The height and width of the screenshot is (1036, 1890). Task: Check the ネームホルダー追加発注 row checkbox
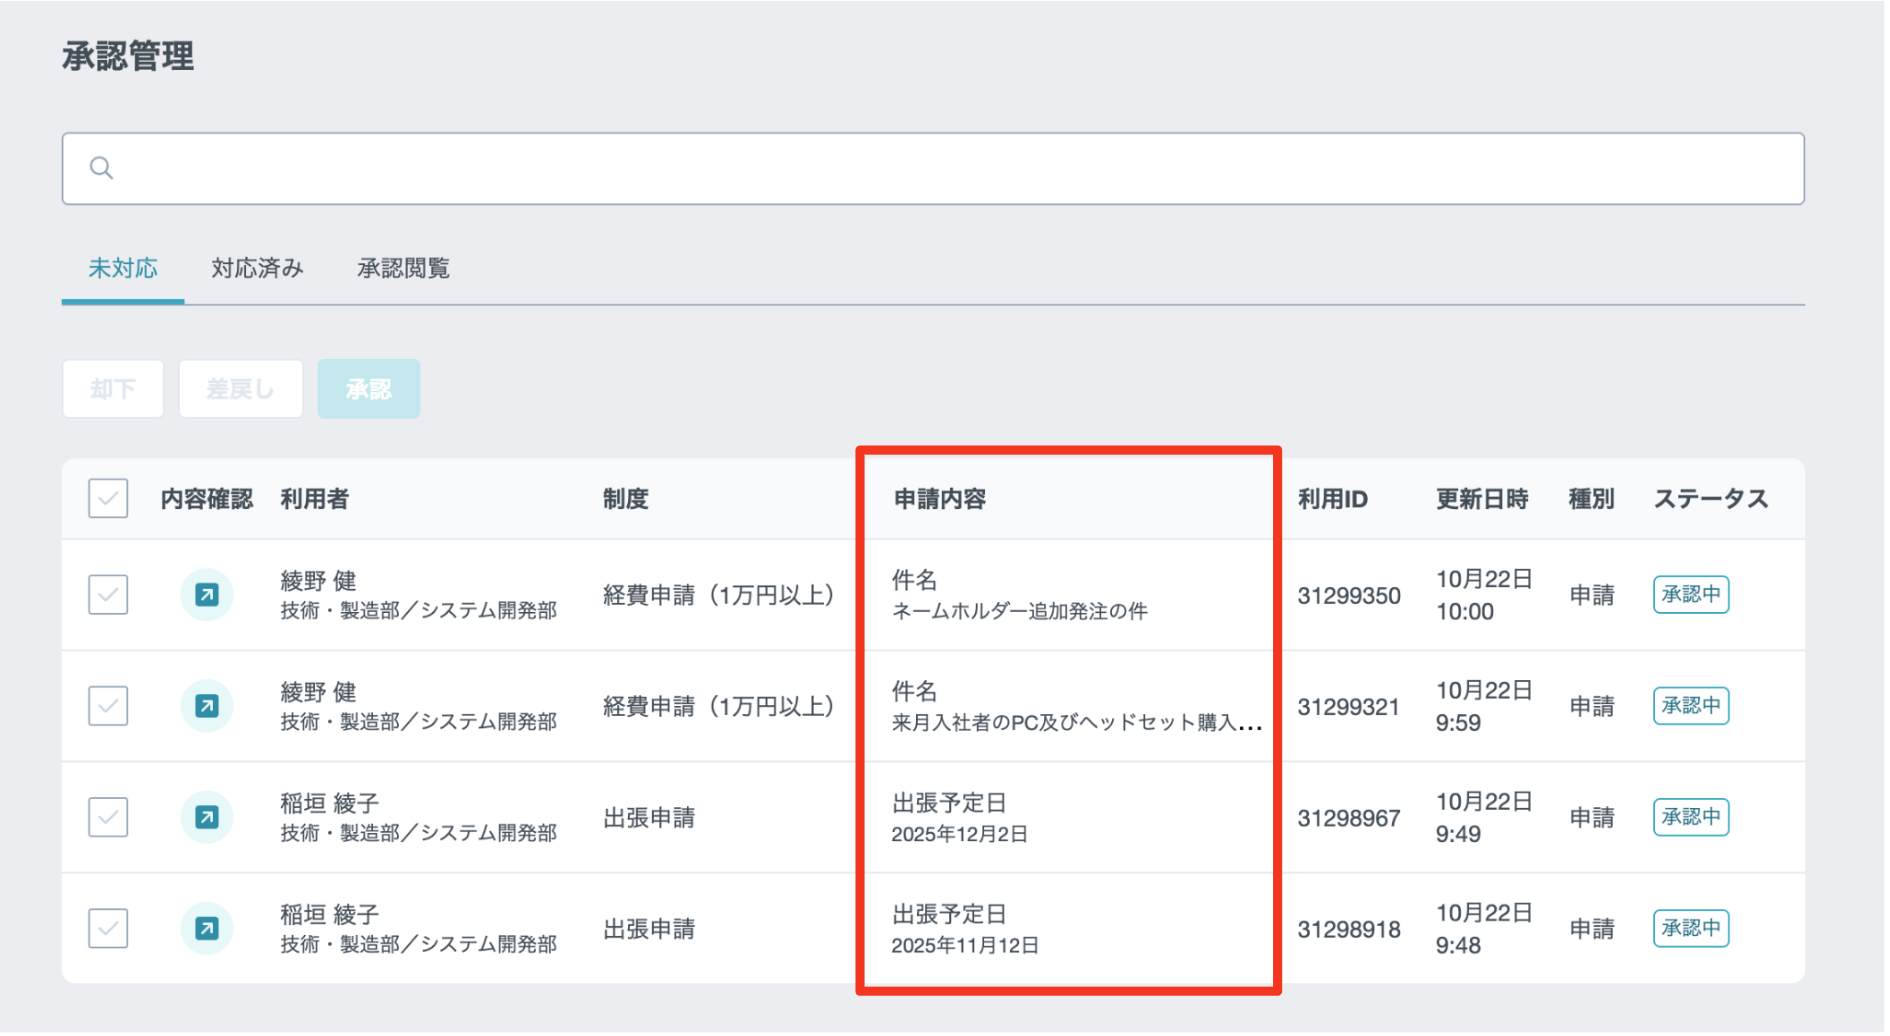(108, 596)
